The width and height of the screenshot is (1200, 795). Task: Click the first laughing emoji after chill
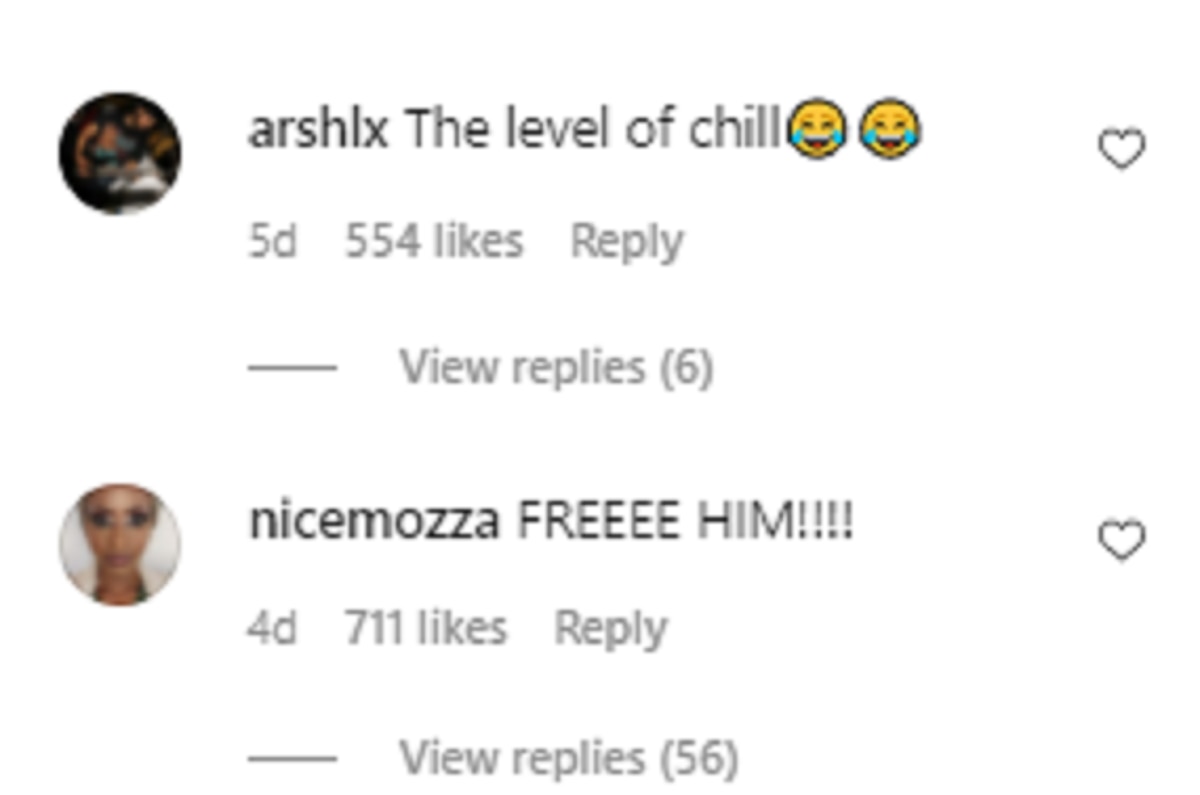tap(817, 131)
